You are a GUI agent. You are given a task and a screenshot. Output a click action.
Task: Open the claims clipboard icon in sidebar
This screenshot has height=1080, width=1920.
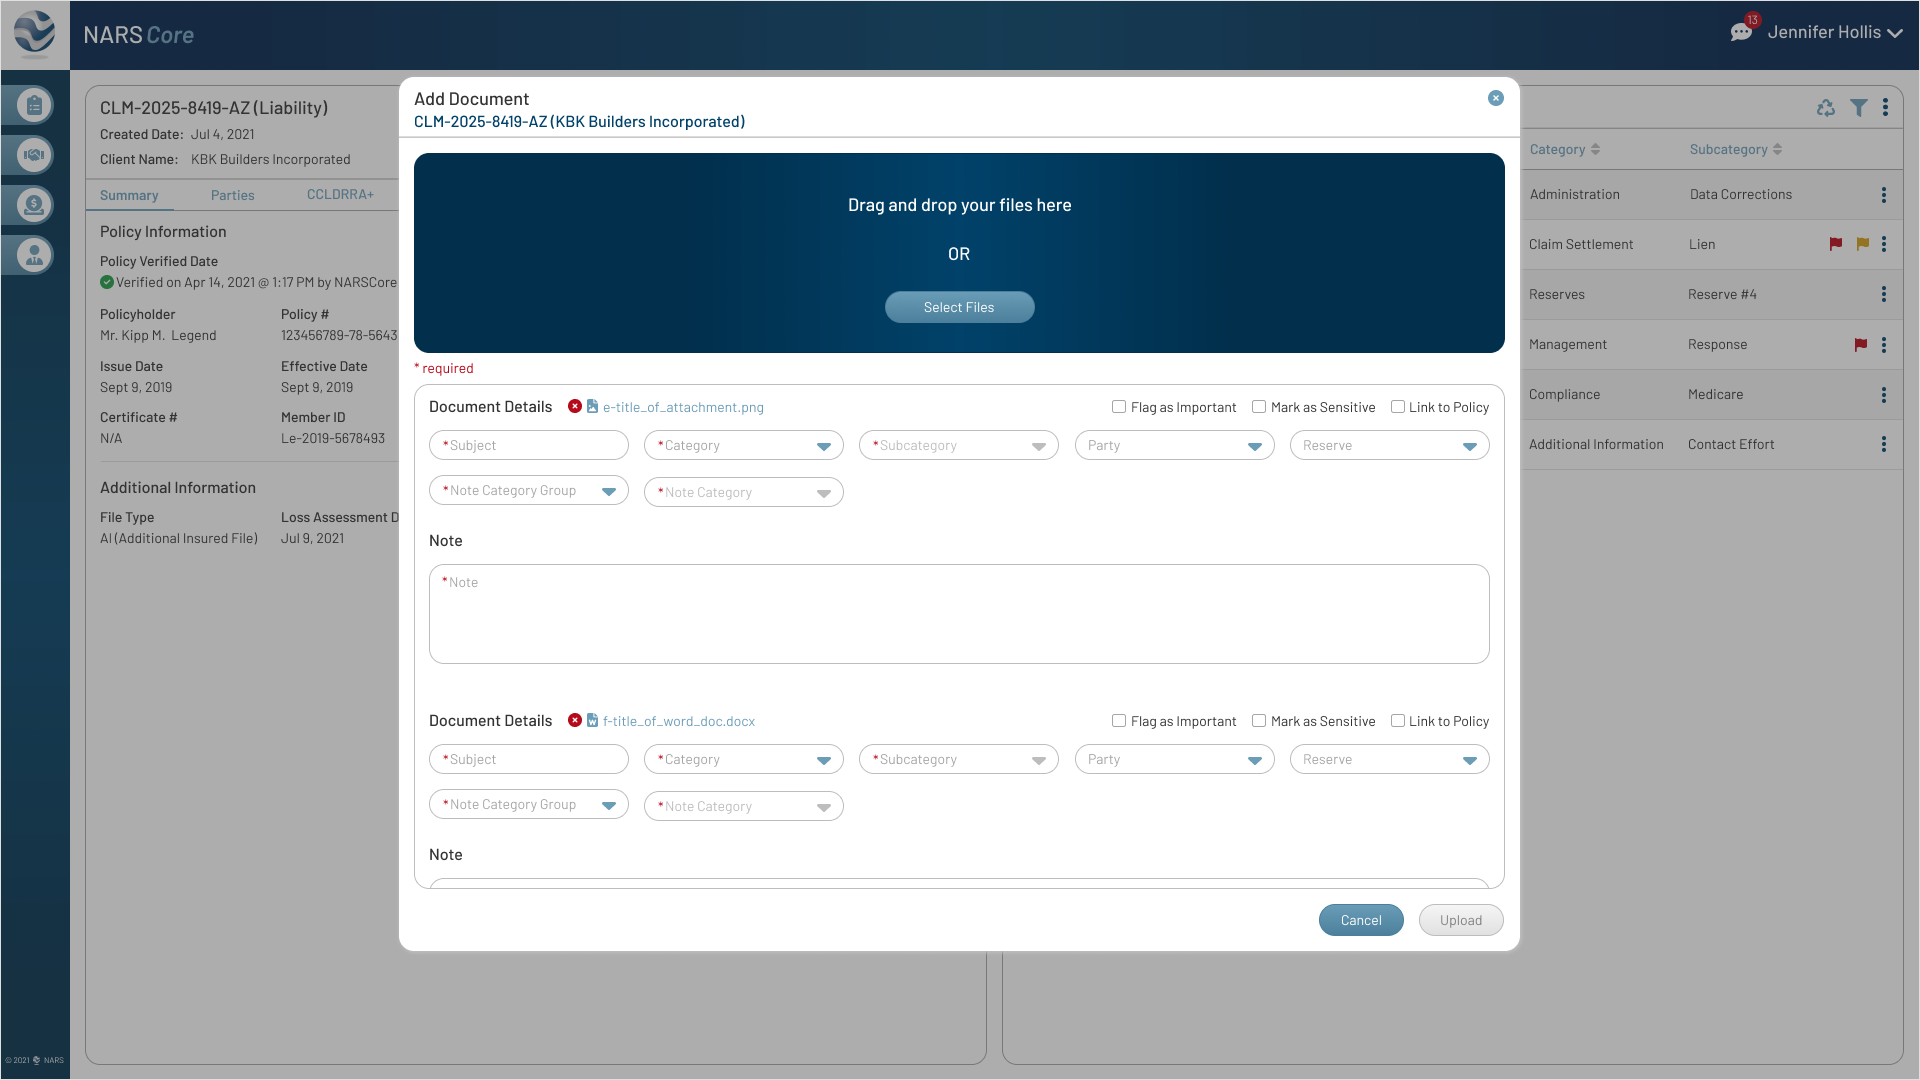click(33, 105)
